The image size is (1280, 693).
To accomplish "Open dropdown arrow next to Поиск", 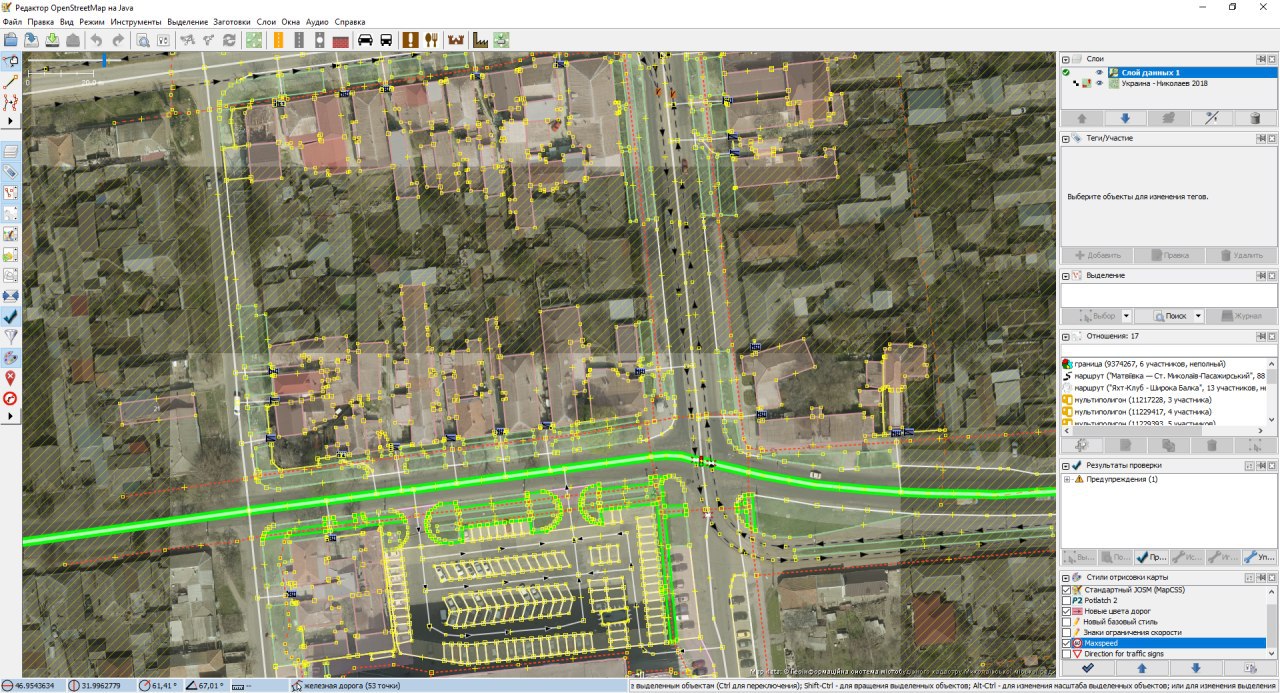I will 1198,316.
